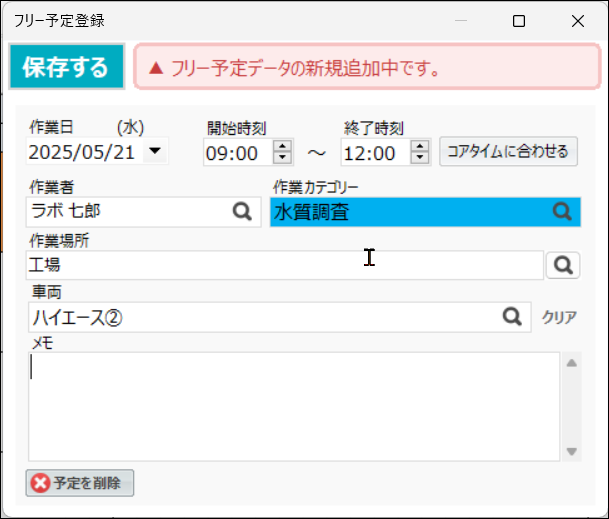Click the メモ scrollbar up arrow
The height and width of the screenshot is (519, 609).
tap(571, 363)
